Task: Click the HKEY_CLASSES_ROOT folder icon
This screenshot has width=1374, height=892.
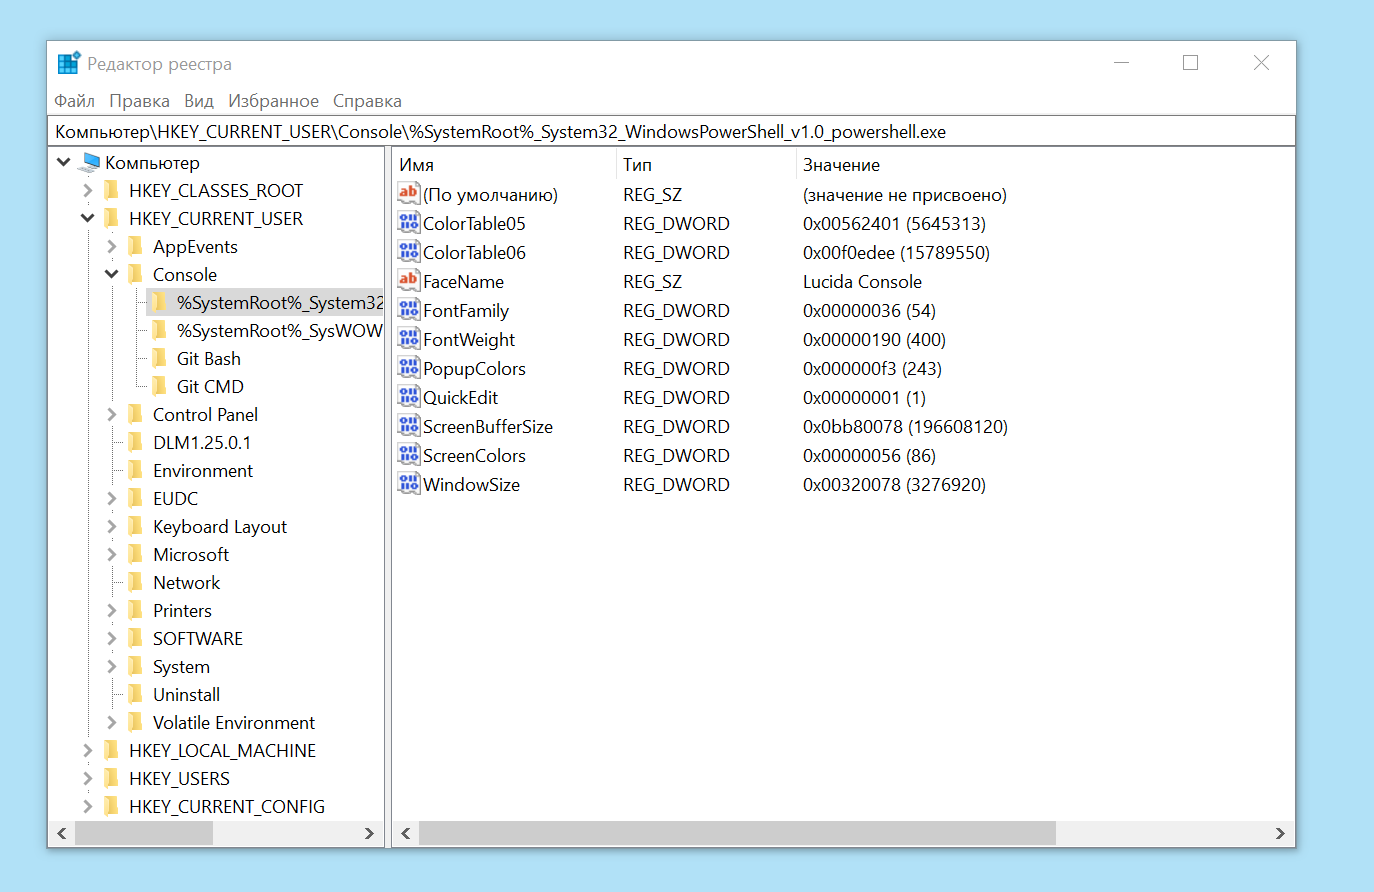Action: [112, 190]
